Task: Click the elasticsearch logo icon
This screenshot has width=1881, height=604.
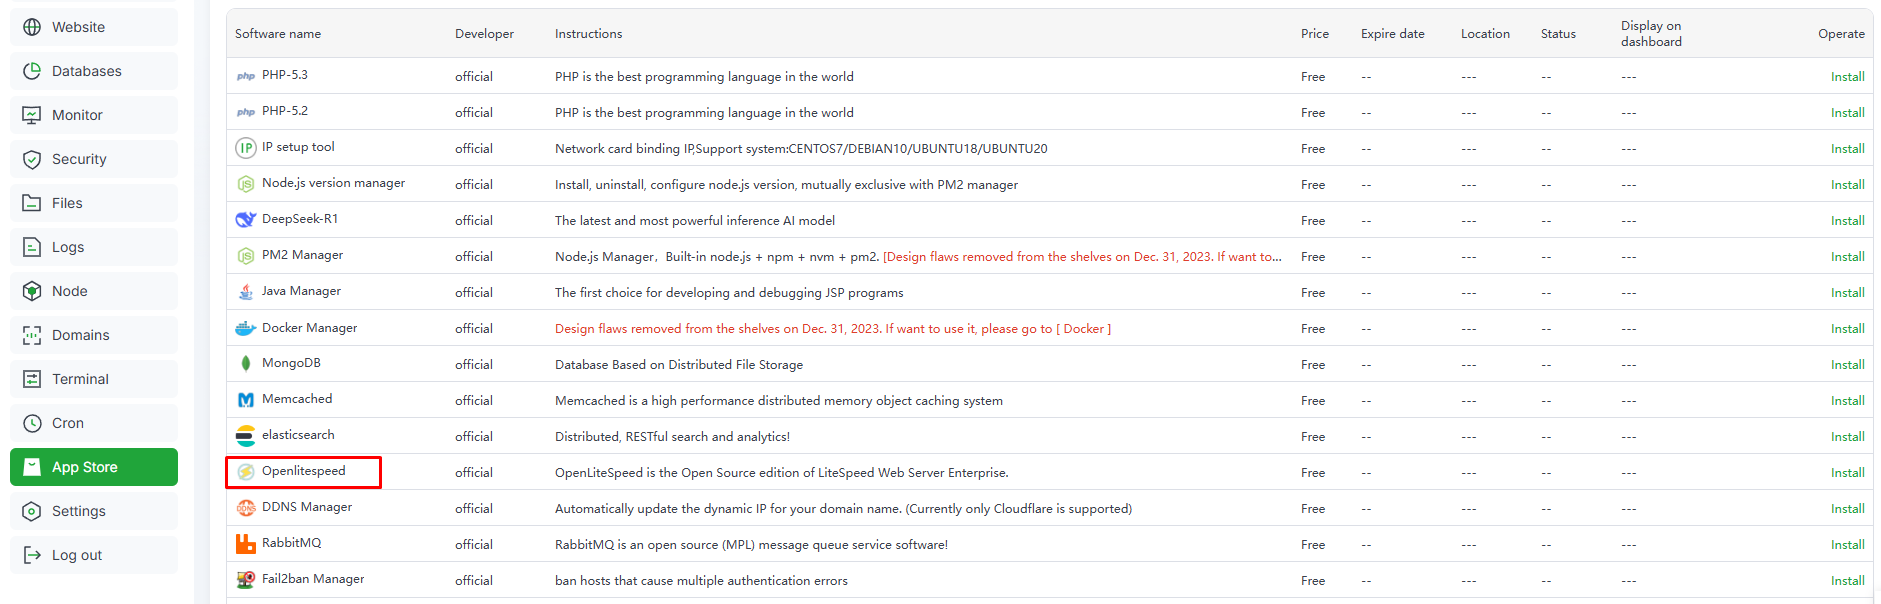Action: coord(245,435)
